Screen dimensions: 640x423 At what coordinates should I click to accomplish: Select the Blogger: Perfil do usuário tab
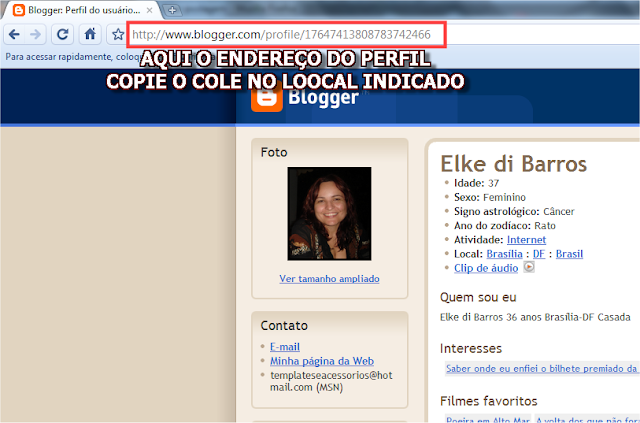pos(82,10)
